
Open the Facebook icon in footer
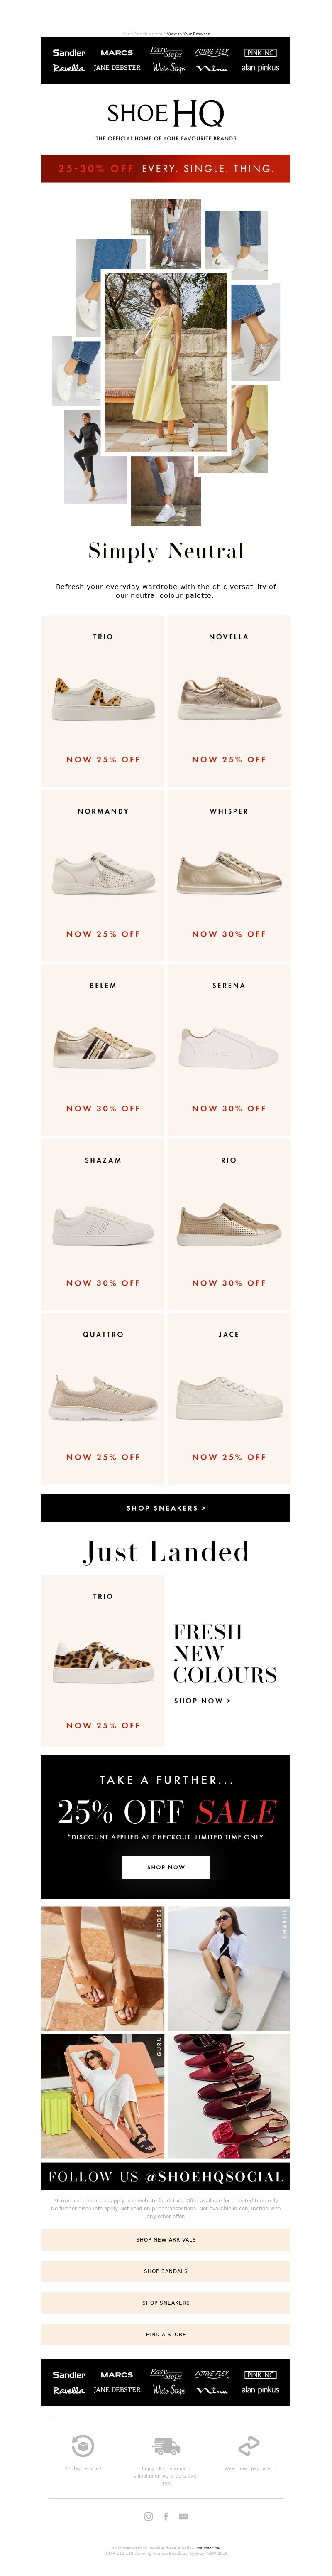[x=166, y=2516]
